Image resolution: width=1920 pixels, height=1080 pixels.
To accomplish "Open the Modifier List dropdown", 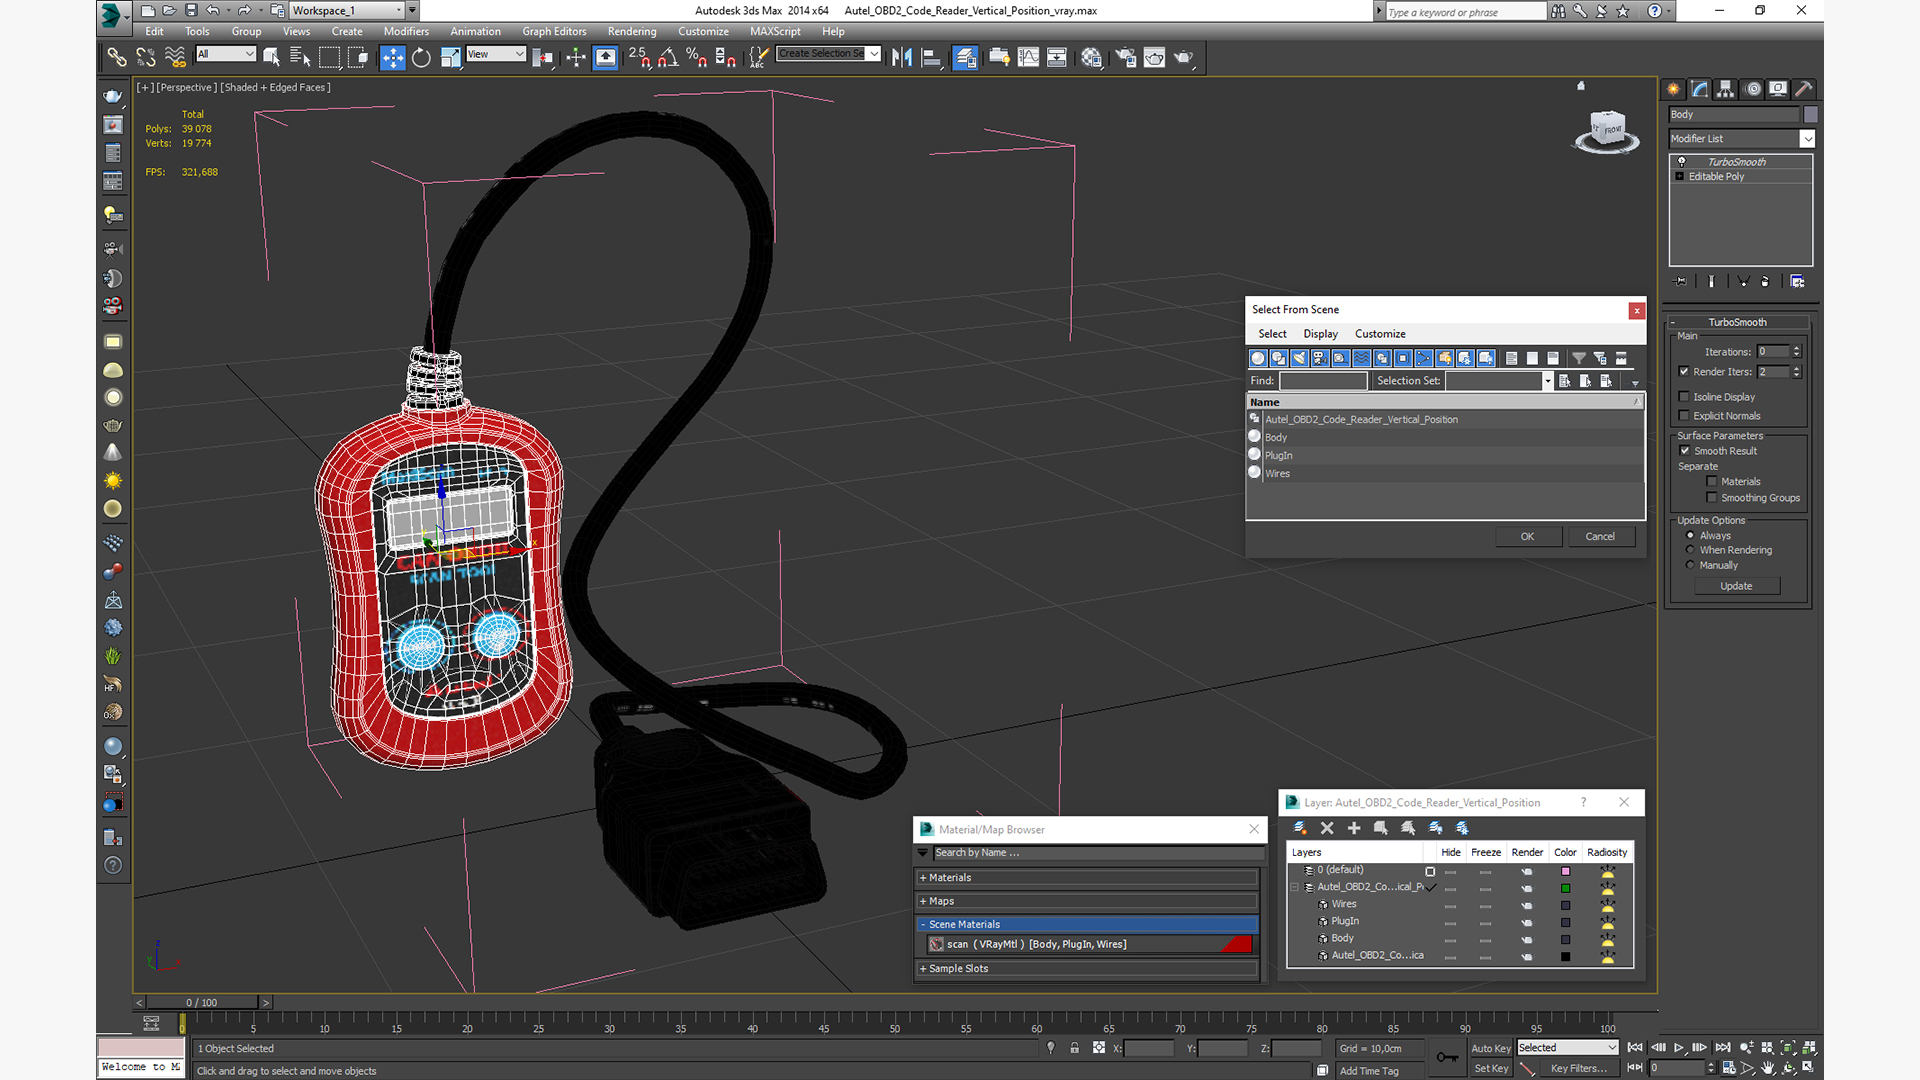I will 1741,139.
